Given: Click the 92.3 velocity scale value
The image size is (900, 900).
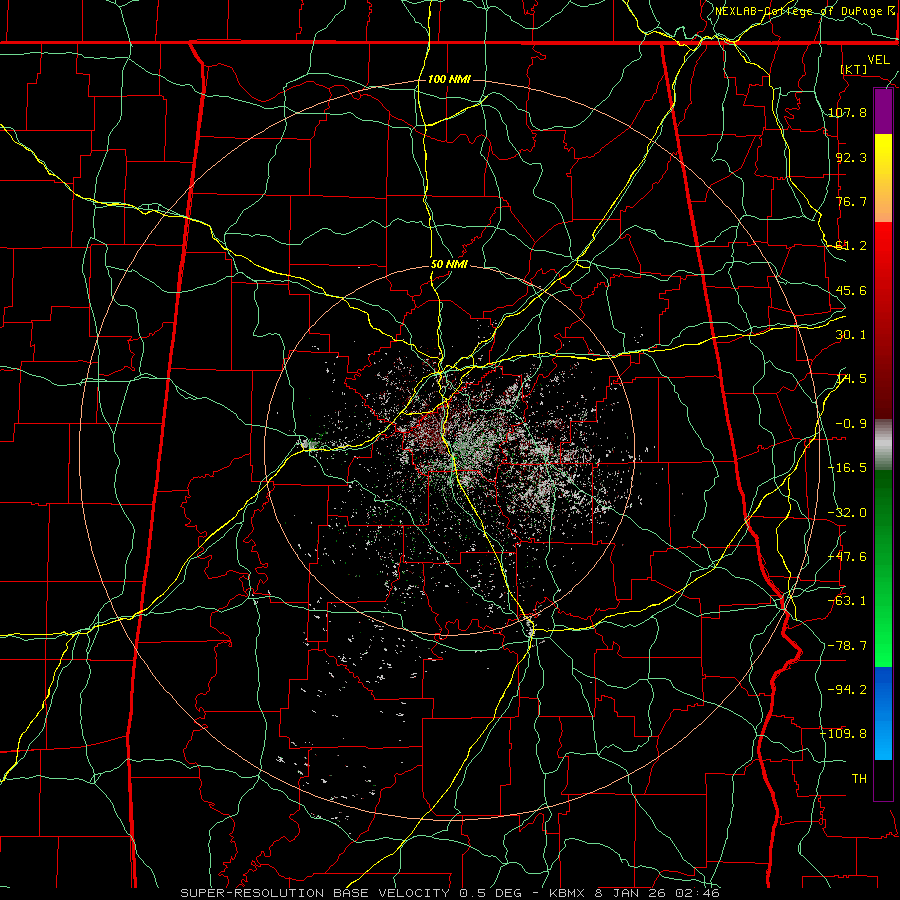Looking at the screenshot, I should click(851, 157).
